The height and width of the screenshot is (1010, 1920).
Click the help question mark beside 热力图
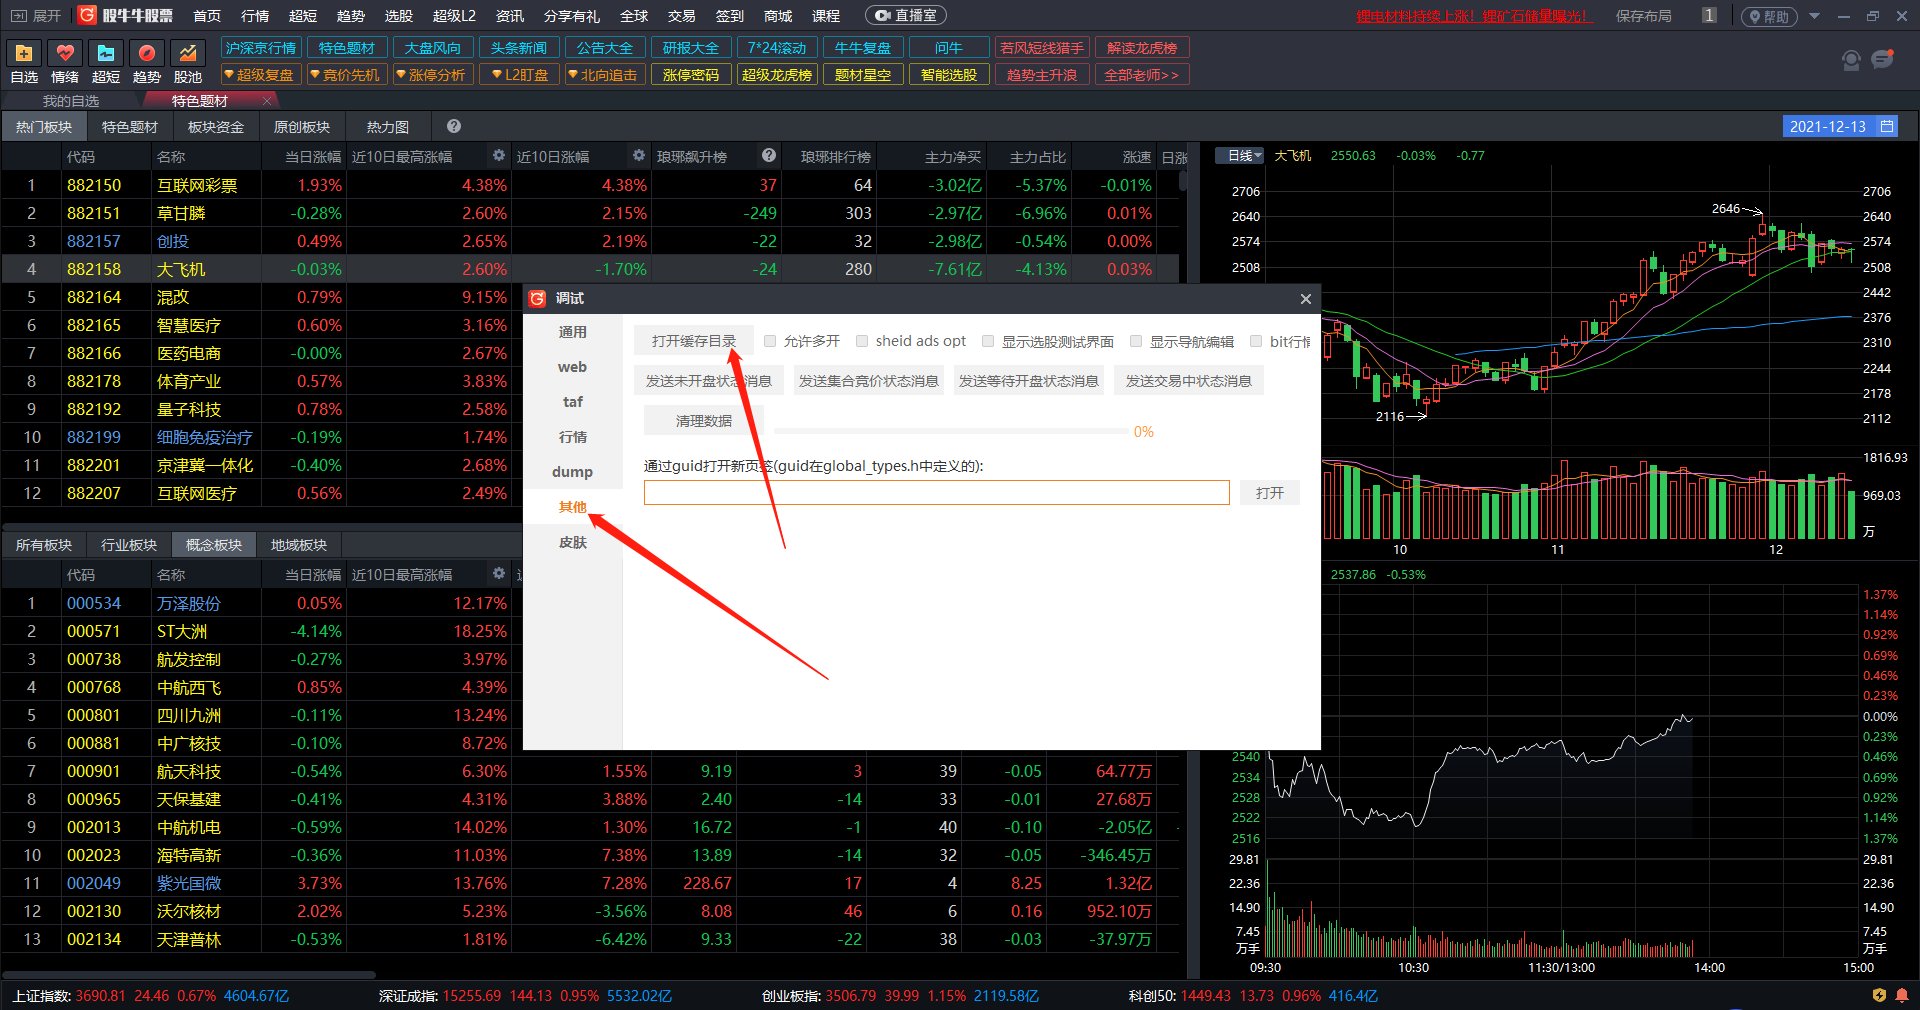[454, 126]
